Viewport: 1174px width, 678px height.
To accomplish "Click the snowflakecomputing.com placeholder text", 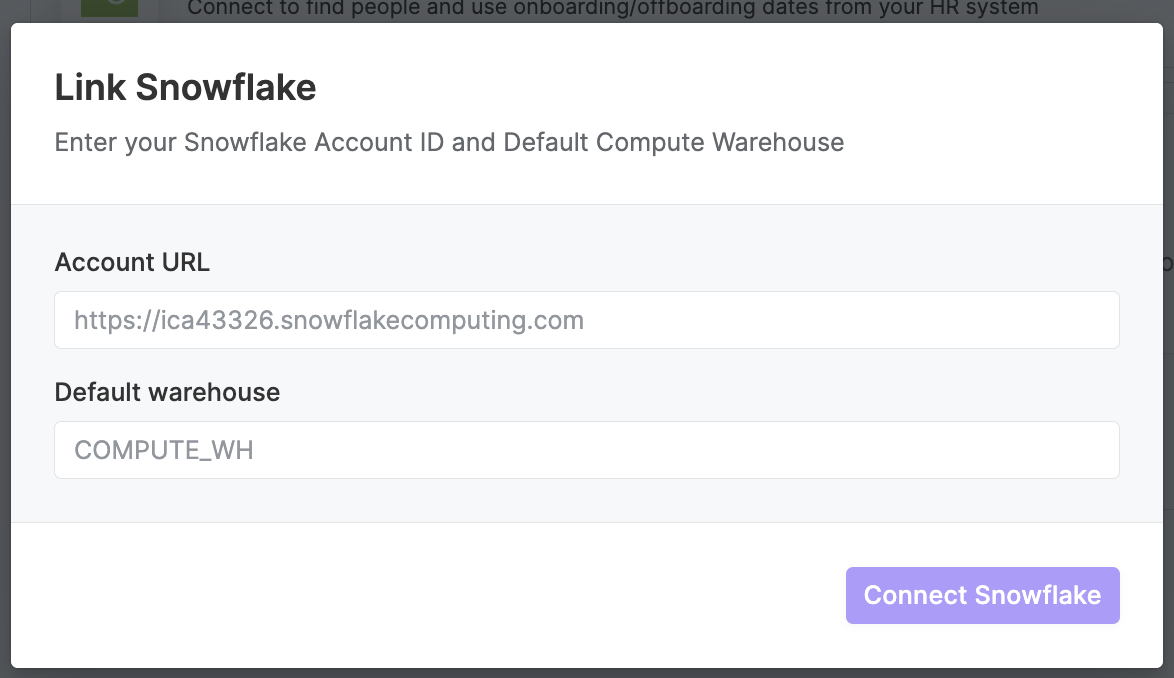I will click(329, 320).
